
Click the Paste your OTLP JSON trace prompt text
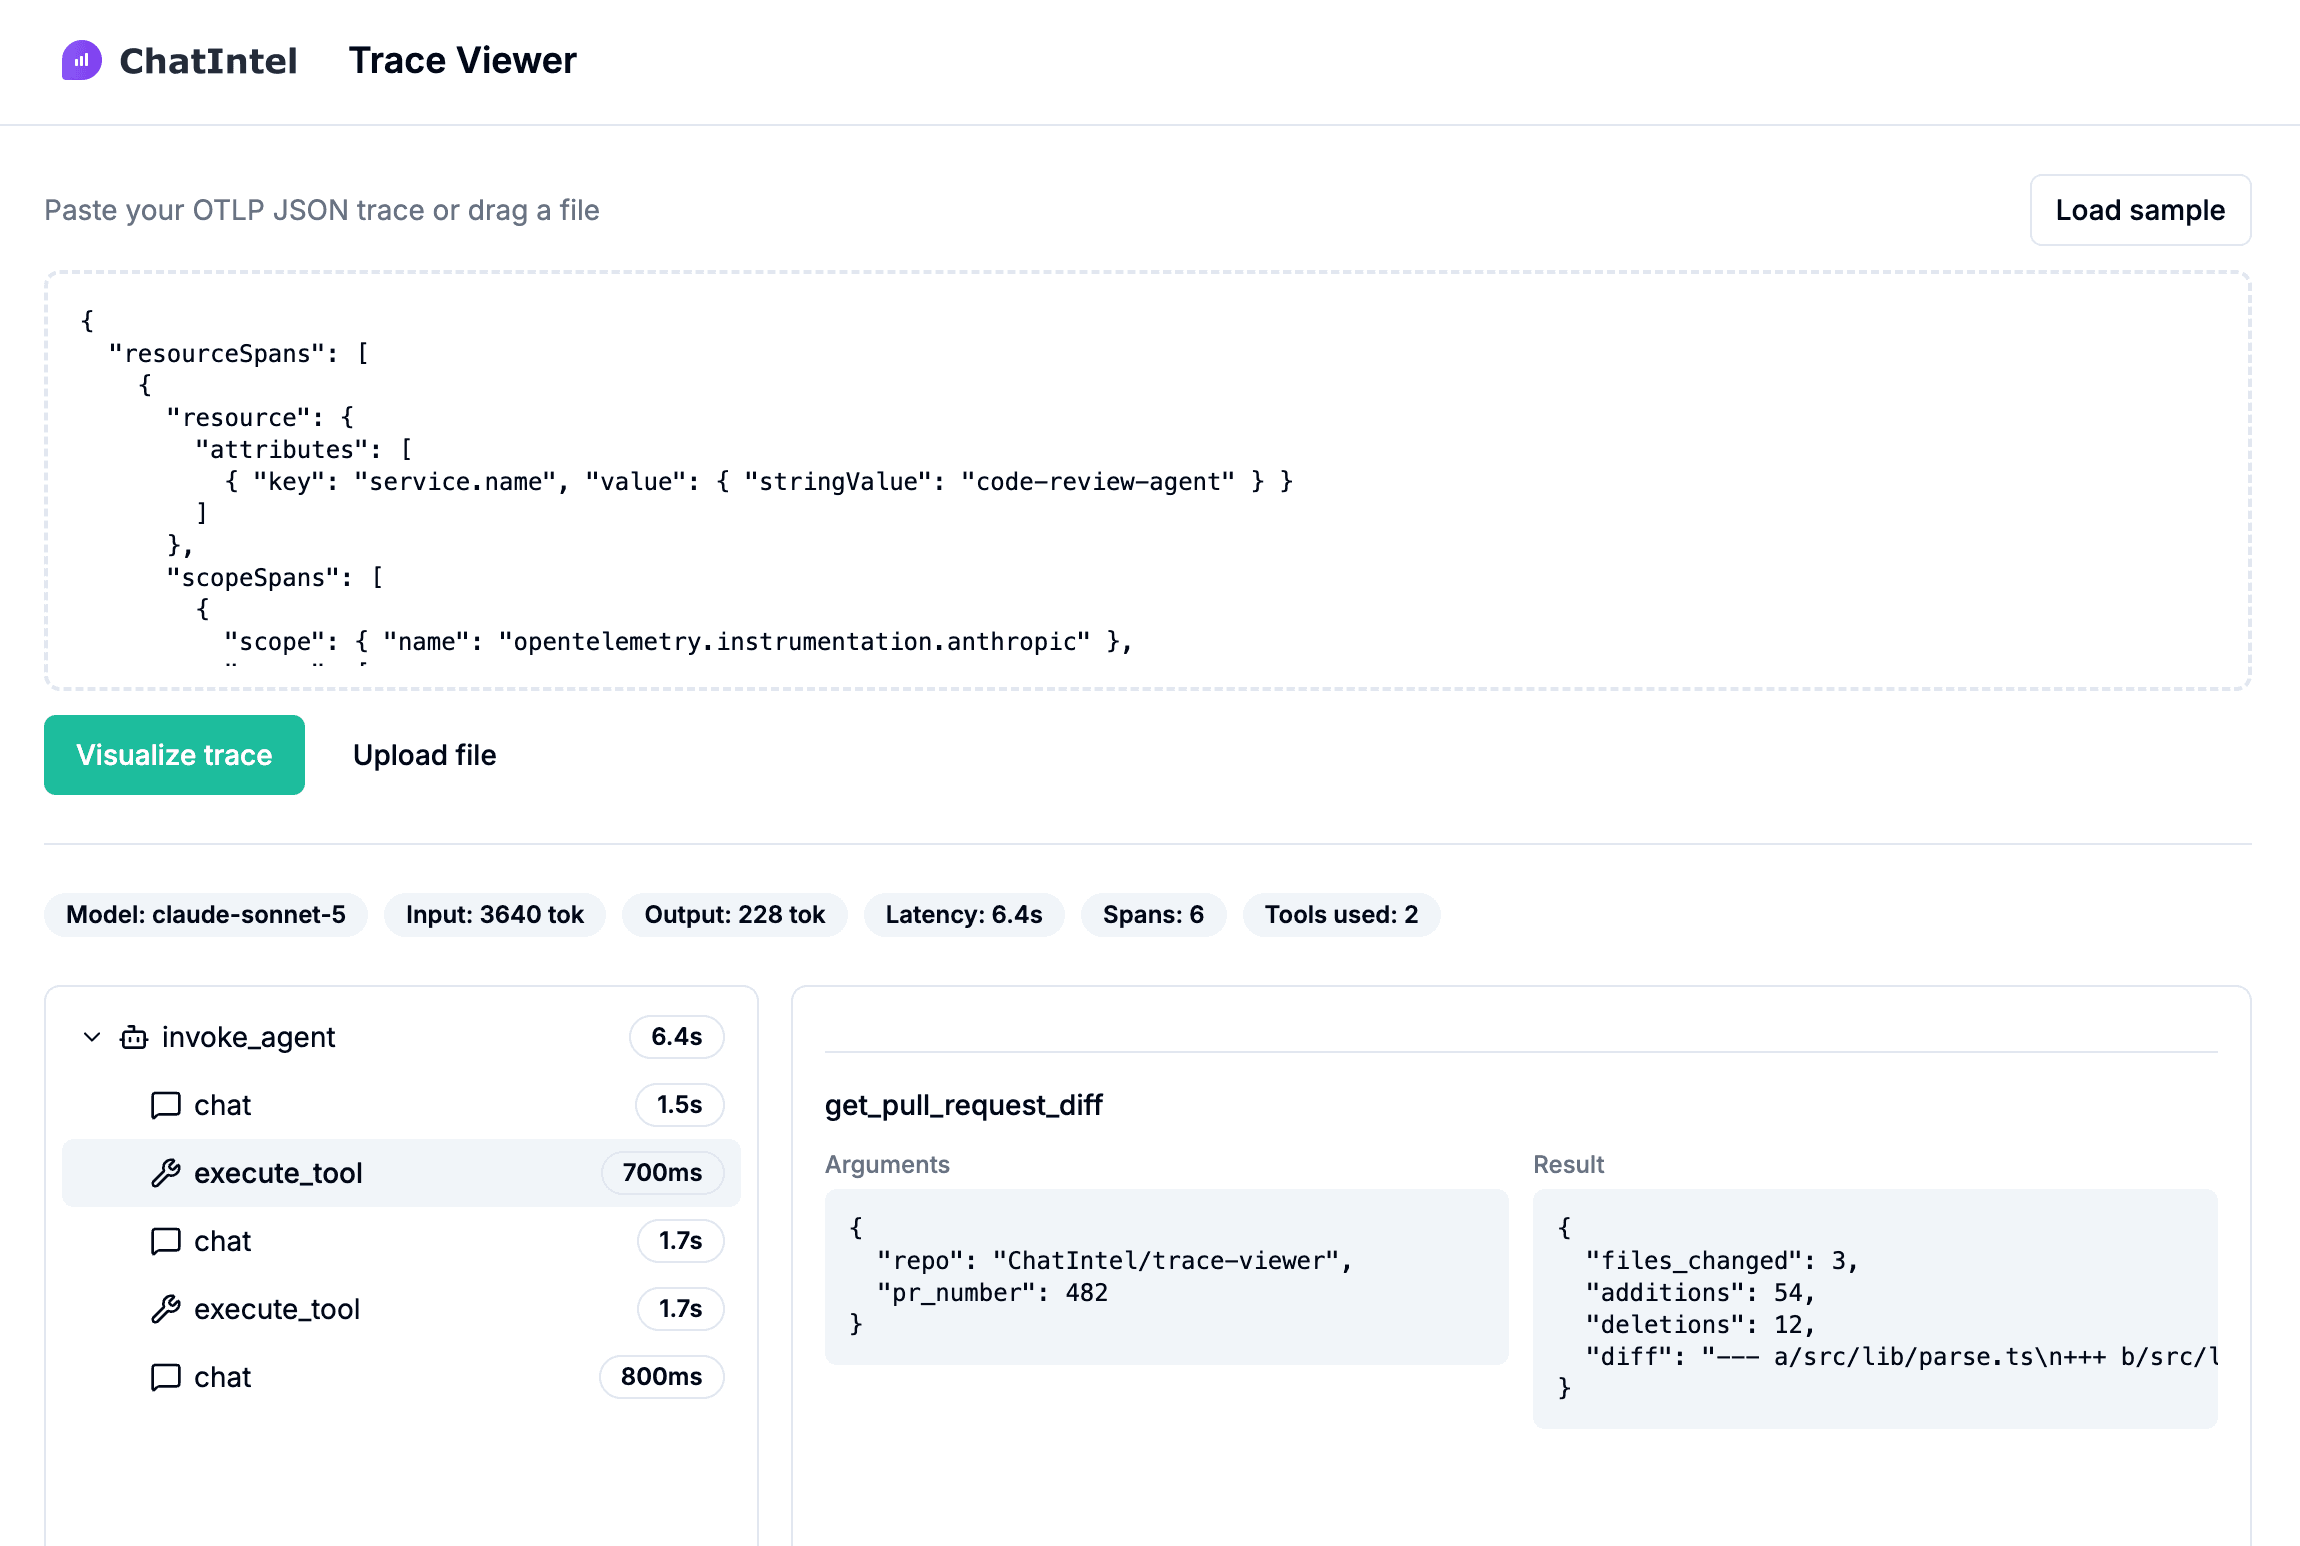(322, 210)
